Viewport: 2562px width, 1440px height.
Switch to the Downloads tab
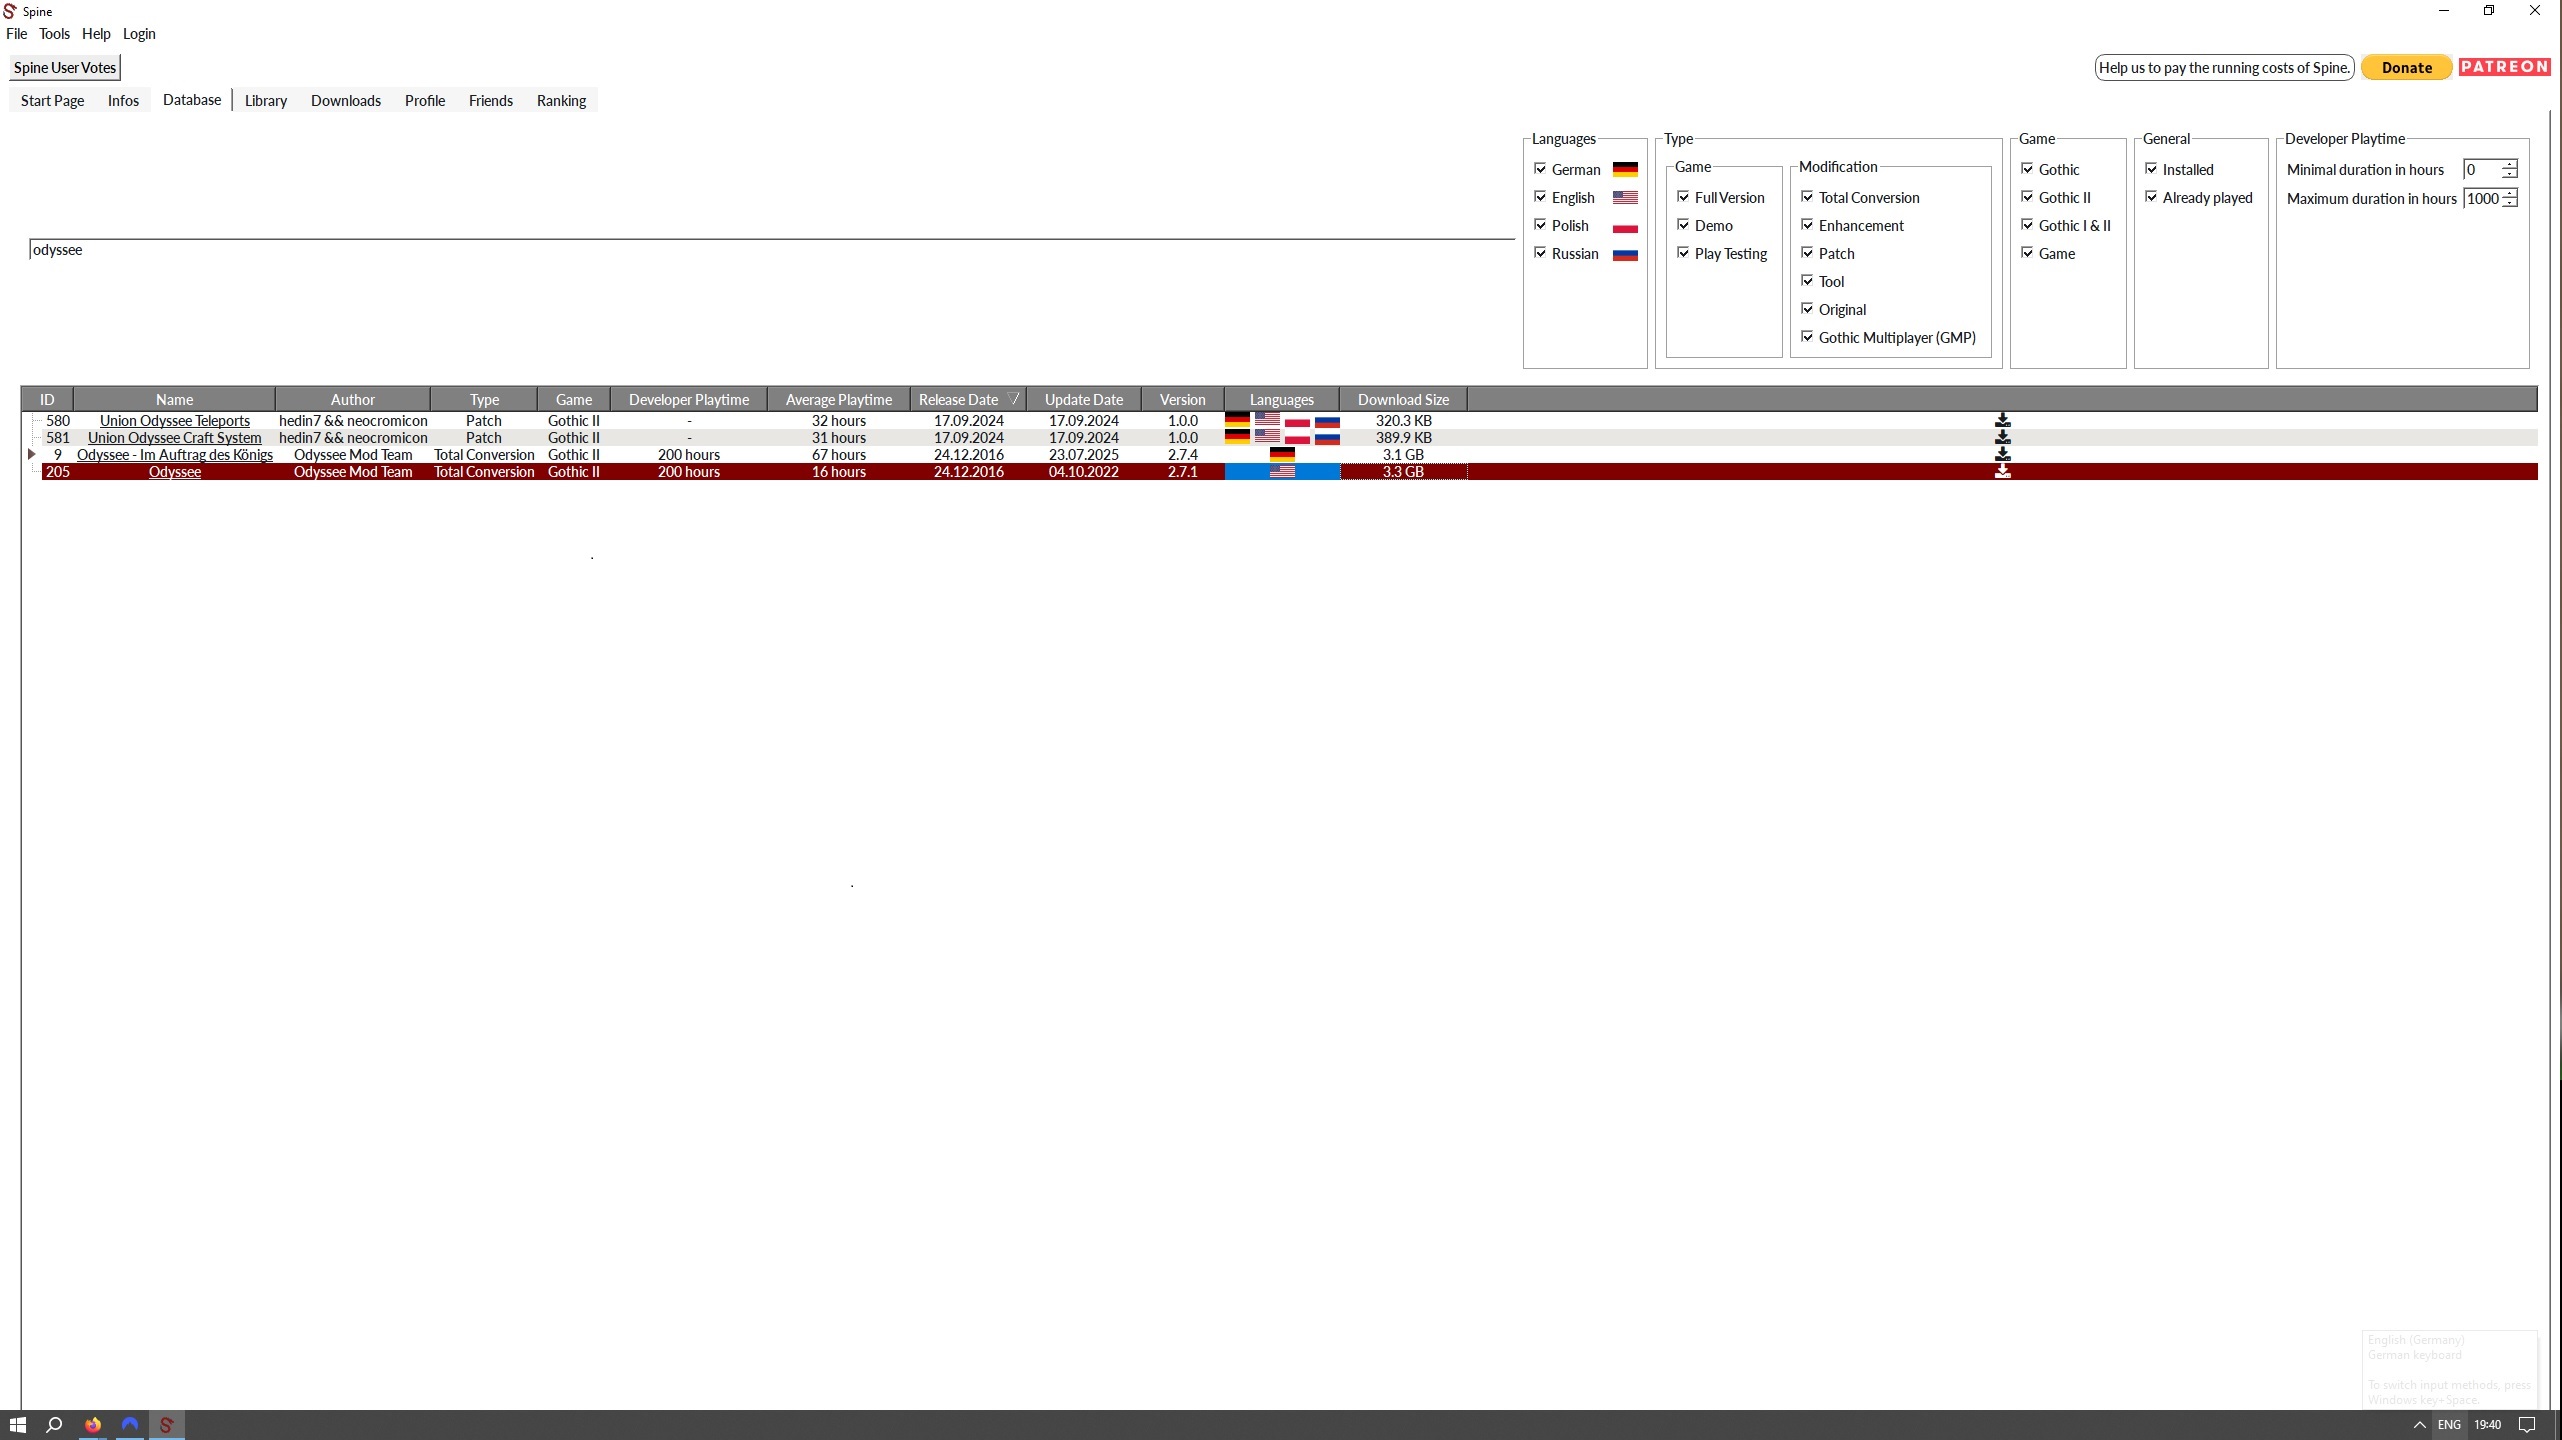(346, 100)
